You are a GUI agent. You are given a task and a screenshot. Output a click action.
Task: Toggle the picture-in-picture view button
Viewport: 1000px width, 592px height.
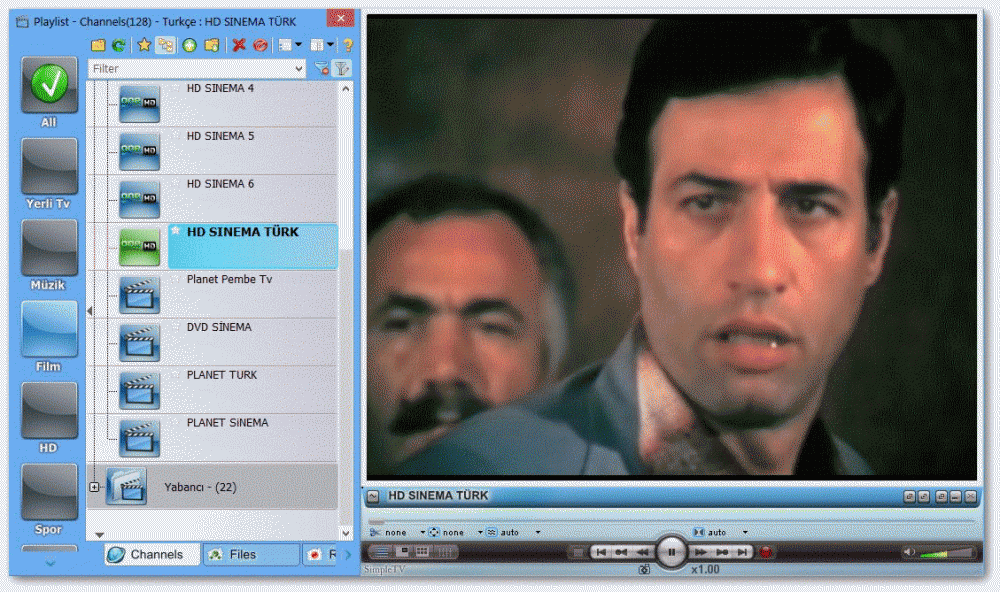pos(402,552)
